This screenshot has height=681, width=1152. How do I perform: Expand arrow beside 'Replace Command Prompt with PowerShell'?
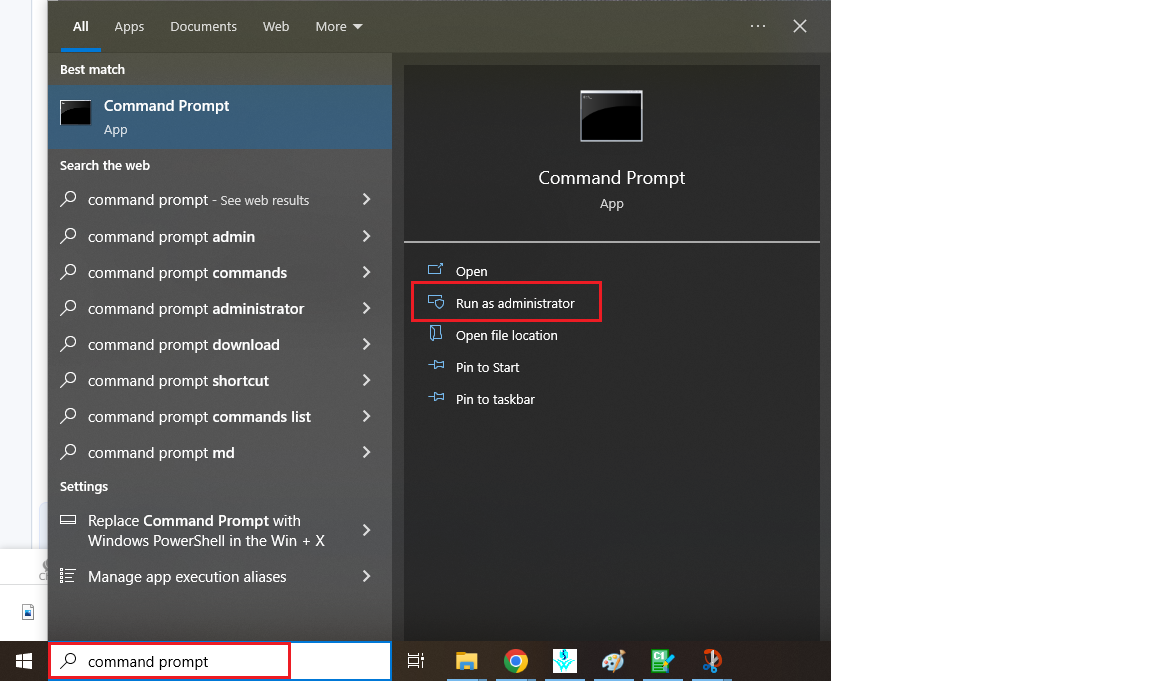[x=367, y=530]
